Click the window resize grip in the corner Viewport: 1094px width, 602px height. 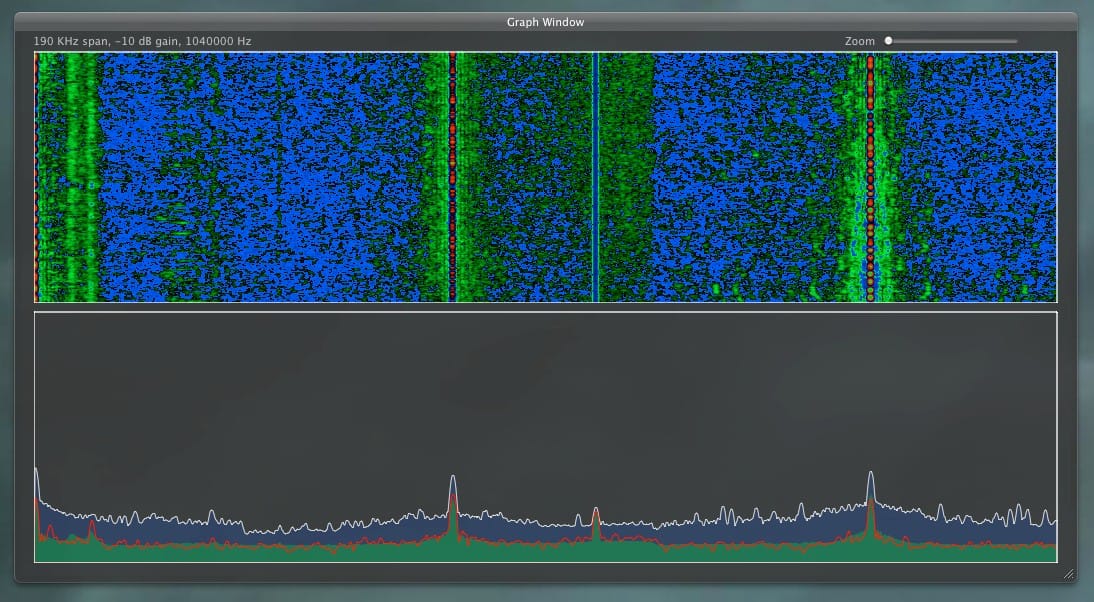[1068, 574]
